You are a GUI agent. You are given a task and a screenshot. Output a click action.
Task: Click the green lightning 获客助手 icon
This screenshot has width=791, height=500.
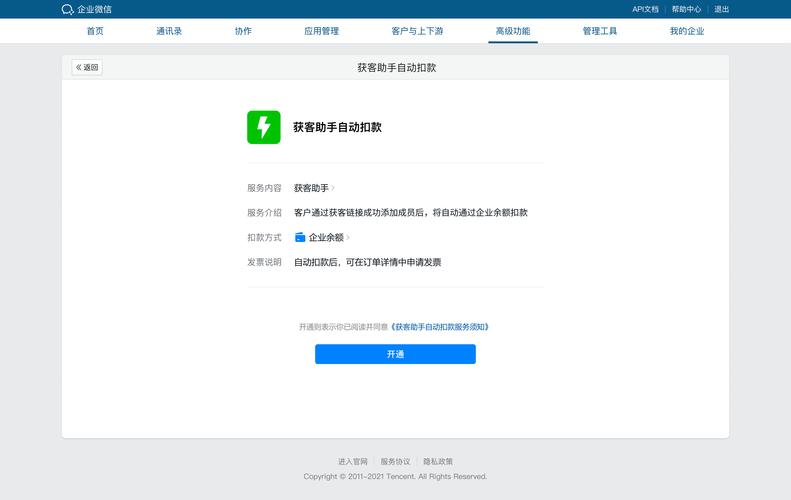263,127
